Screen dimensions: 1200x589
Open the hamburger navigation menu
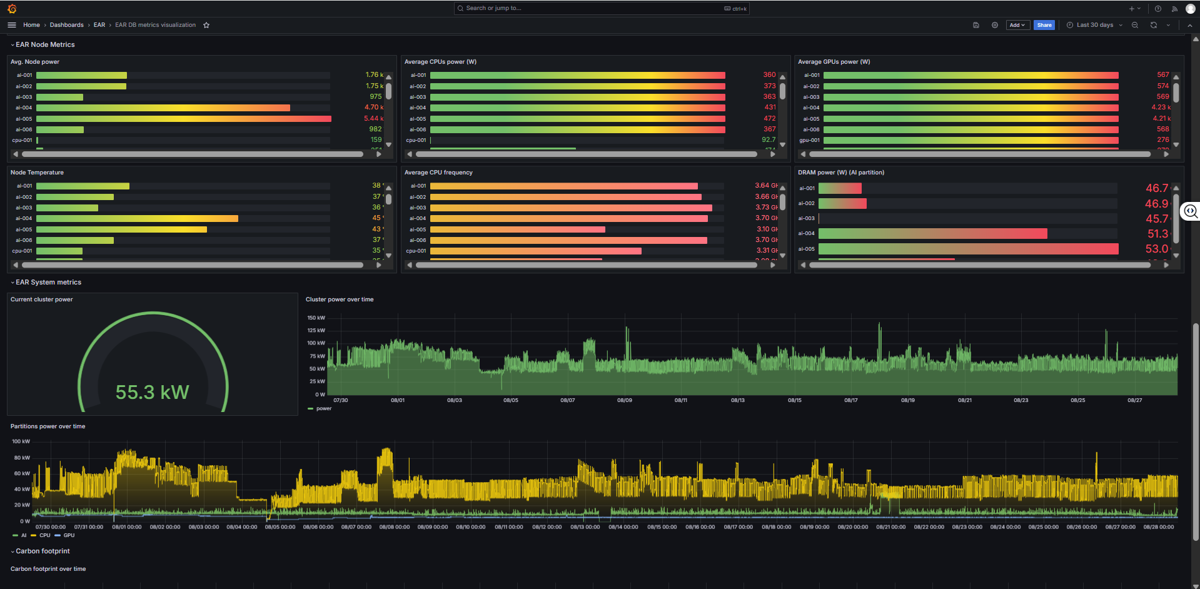pyautogui.click(x=12, y=25)
